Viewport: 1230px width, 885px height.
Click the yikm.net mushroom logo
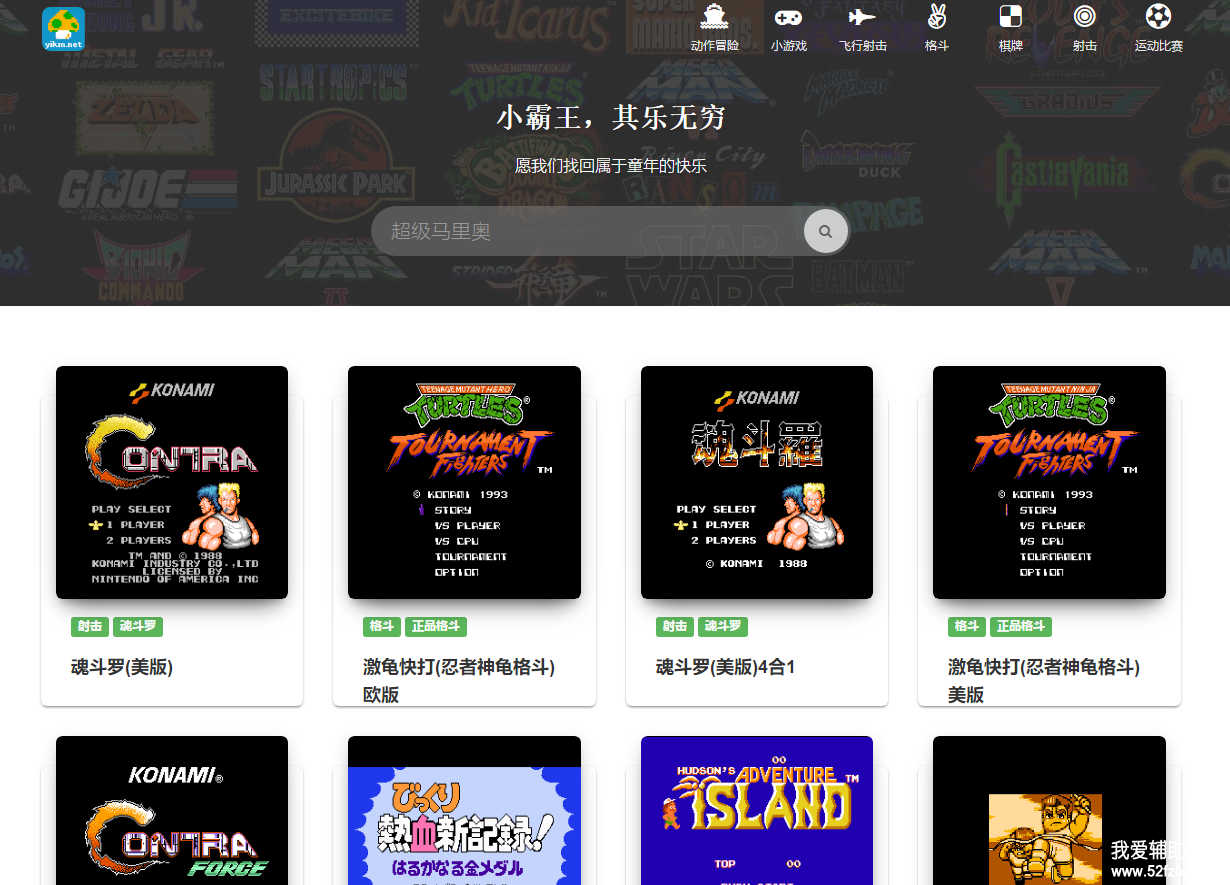pyautogui.click(x=63, y=29)
